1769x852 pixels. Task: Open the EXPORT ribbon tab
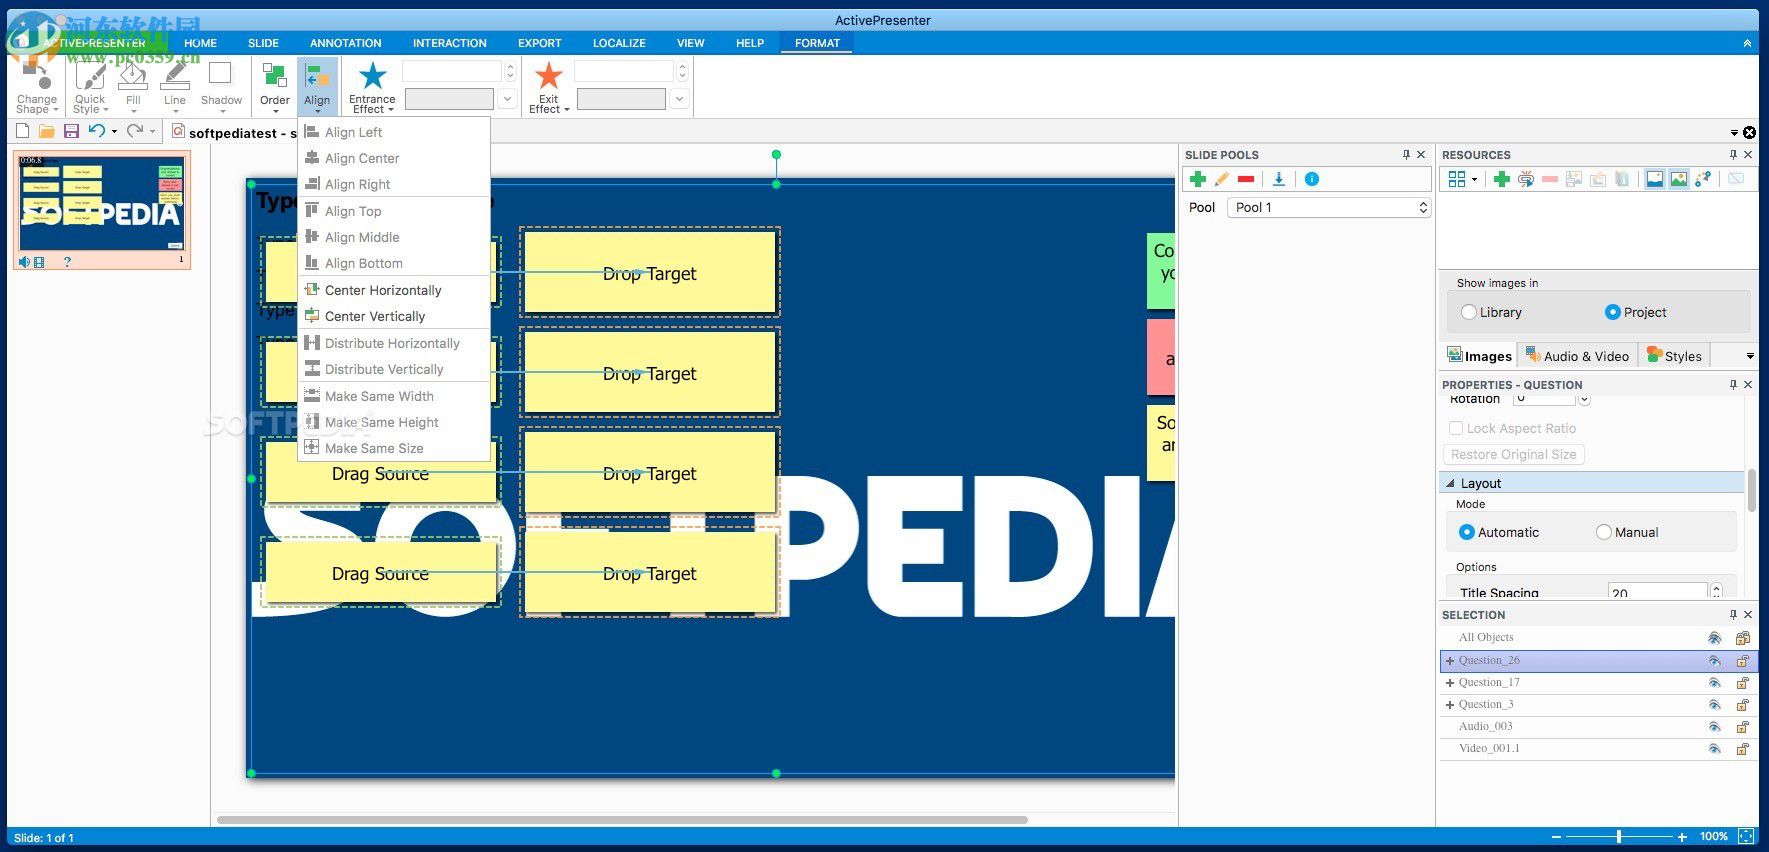[x=540, y=43]
